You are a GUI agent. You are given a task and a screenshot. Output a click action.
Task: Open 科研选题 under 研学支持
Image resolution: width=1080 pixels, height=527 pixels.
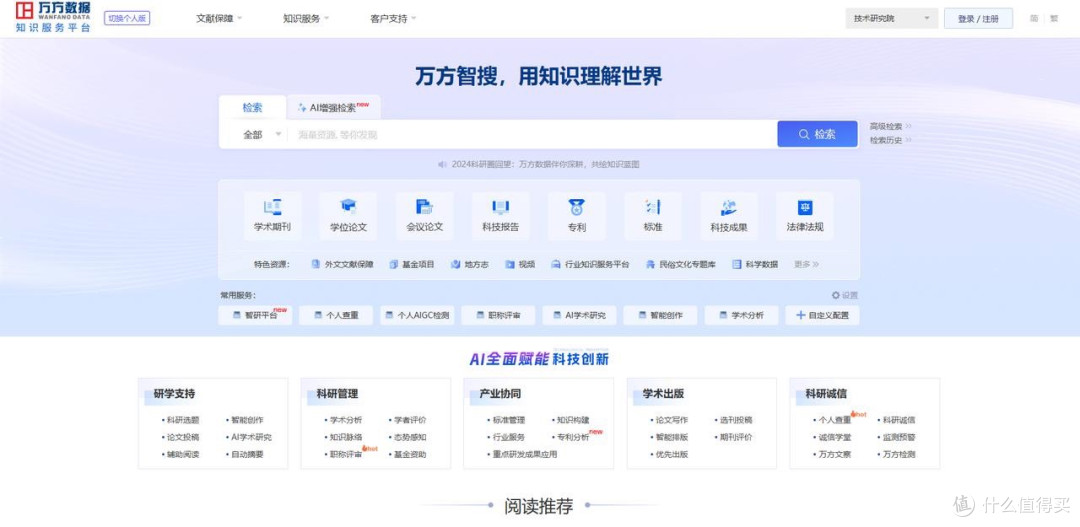(183, 420)
